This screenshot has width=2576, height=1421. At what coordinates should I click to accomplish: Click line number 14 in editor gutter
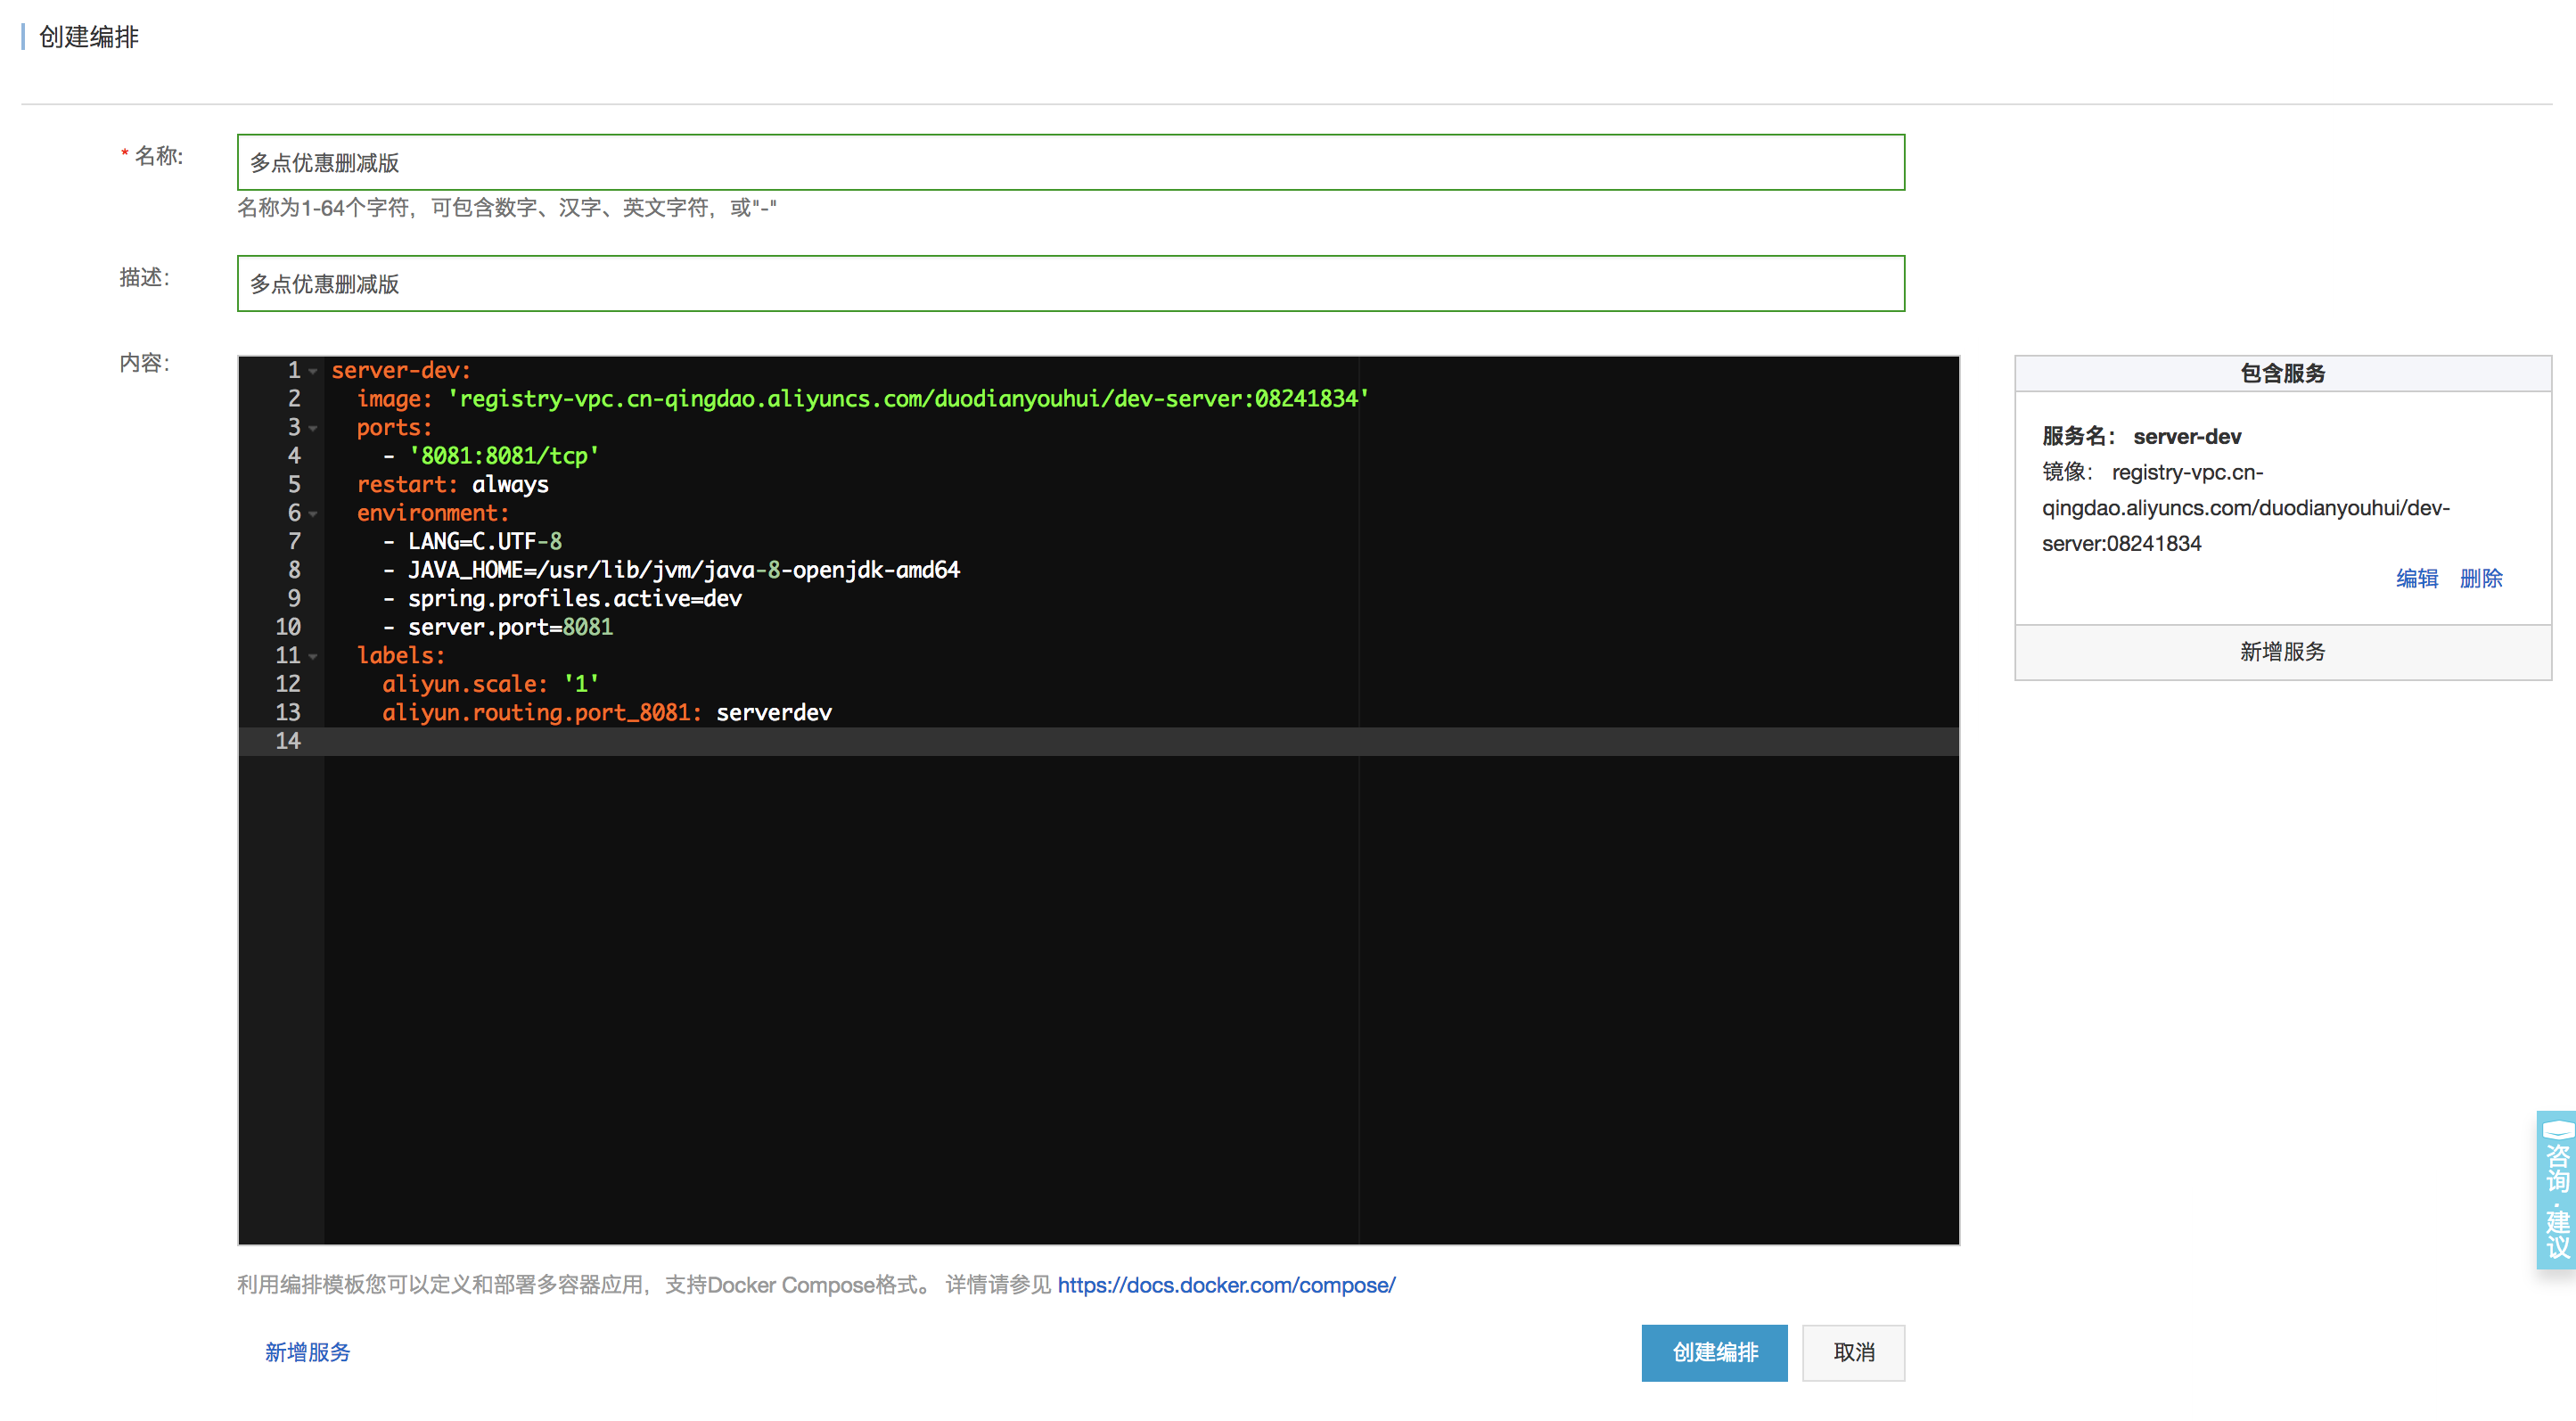(288, 741)
